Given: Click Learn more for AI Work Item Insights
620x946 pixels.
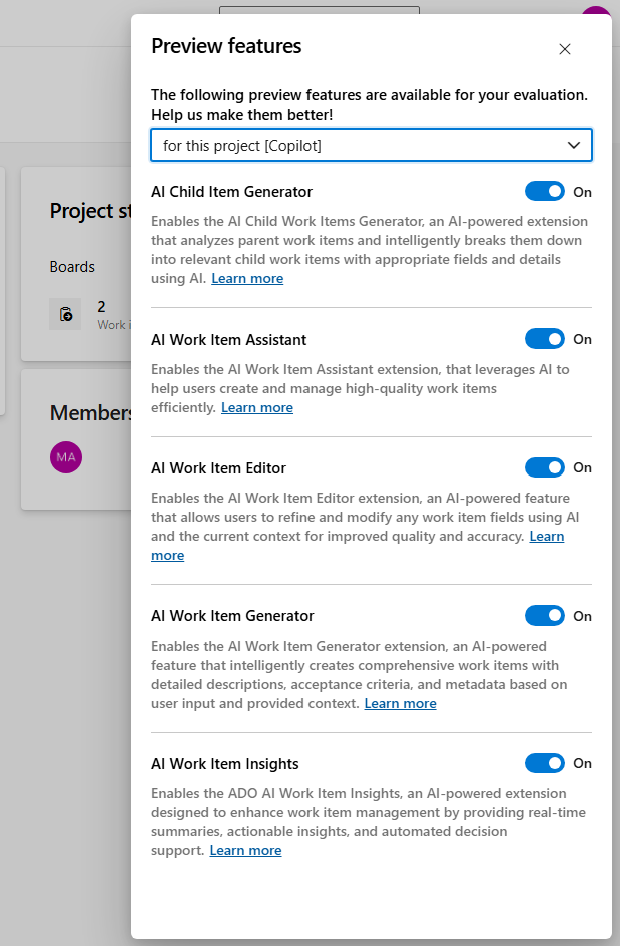Looking at the screenshot, I should [x=245, y=850].
